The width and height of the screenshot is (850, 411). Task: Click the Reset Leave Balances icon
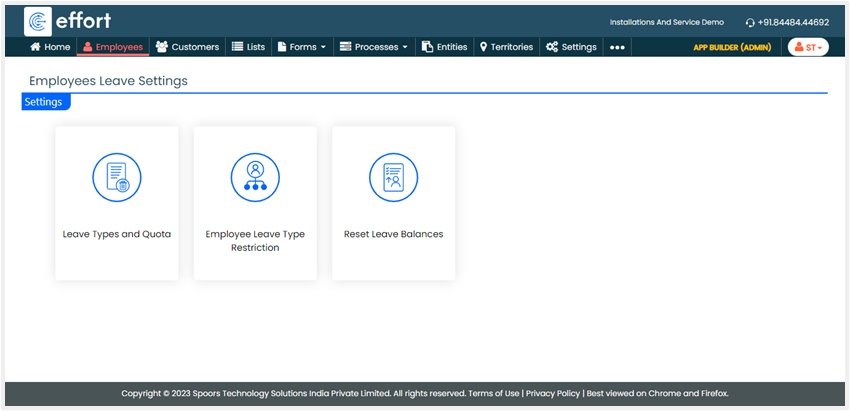point(393,177)
